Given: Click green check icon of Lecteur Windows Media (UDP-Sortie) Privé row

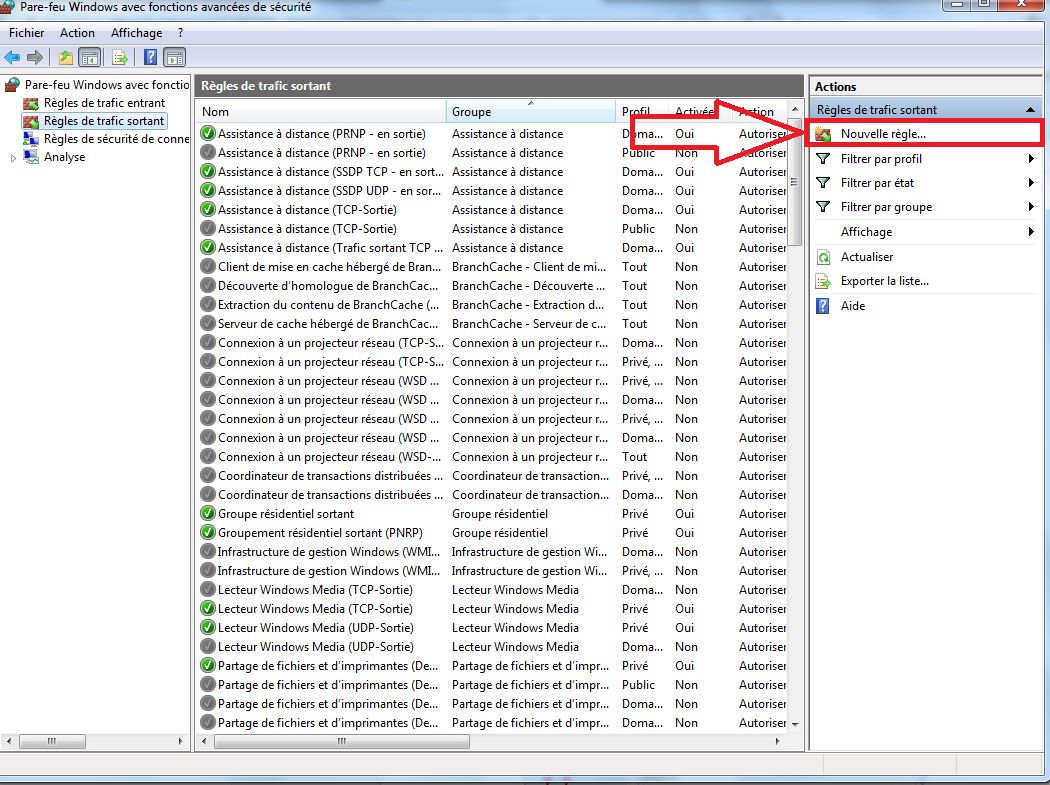Looking at the screenshot, I should point(208,628).
